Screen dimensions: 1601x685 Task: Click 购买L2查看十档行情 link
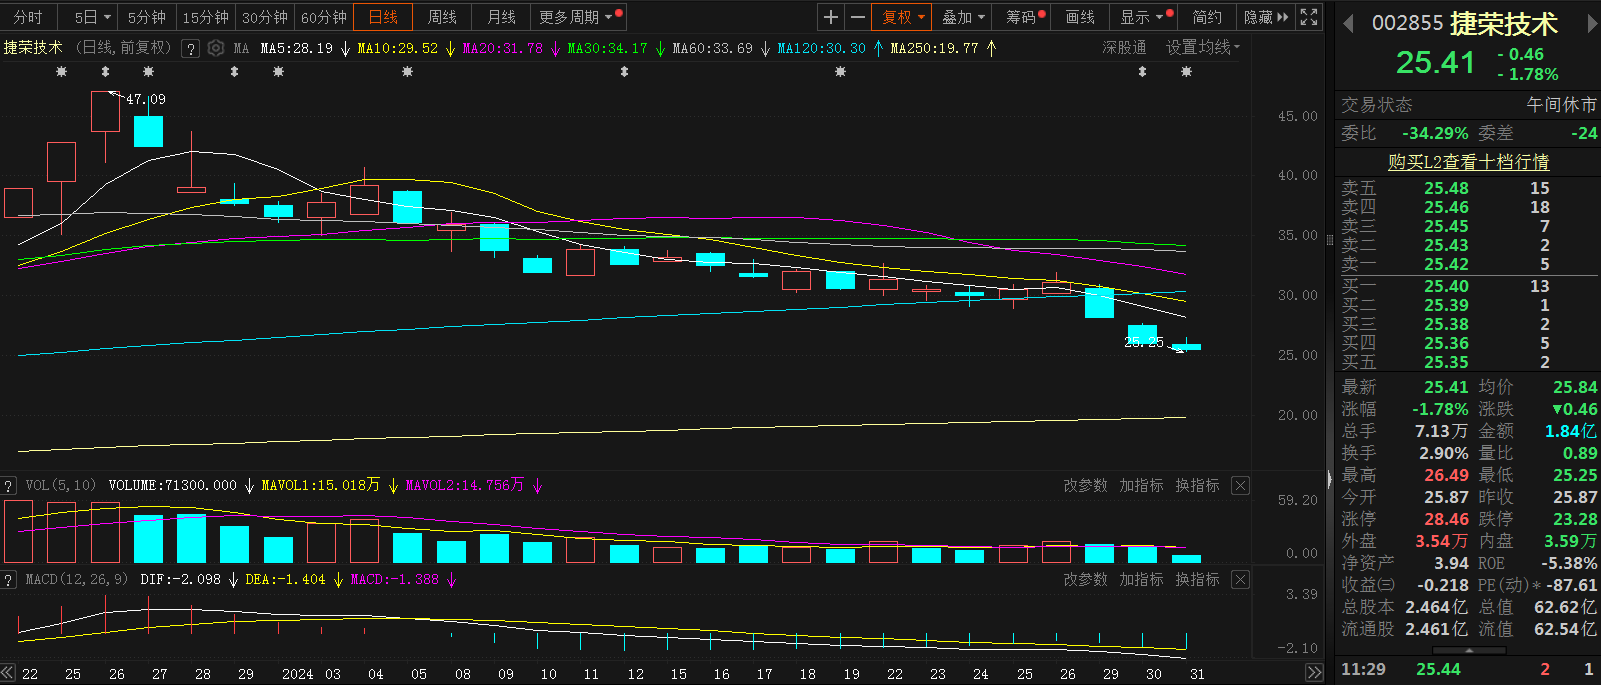coord(1468,162)
